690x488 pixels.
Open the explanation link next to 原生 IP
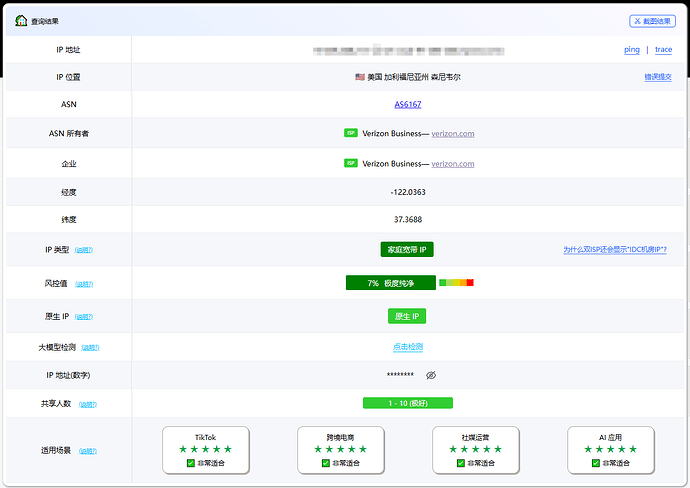click(84, 317)
